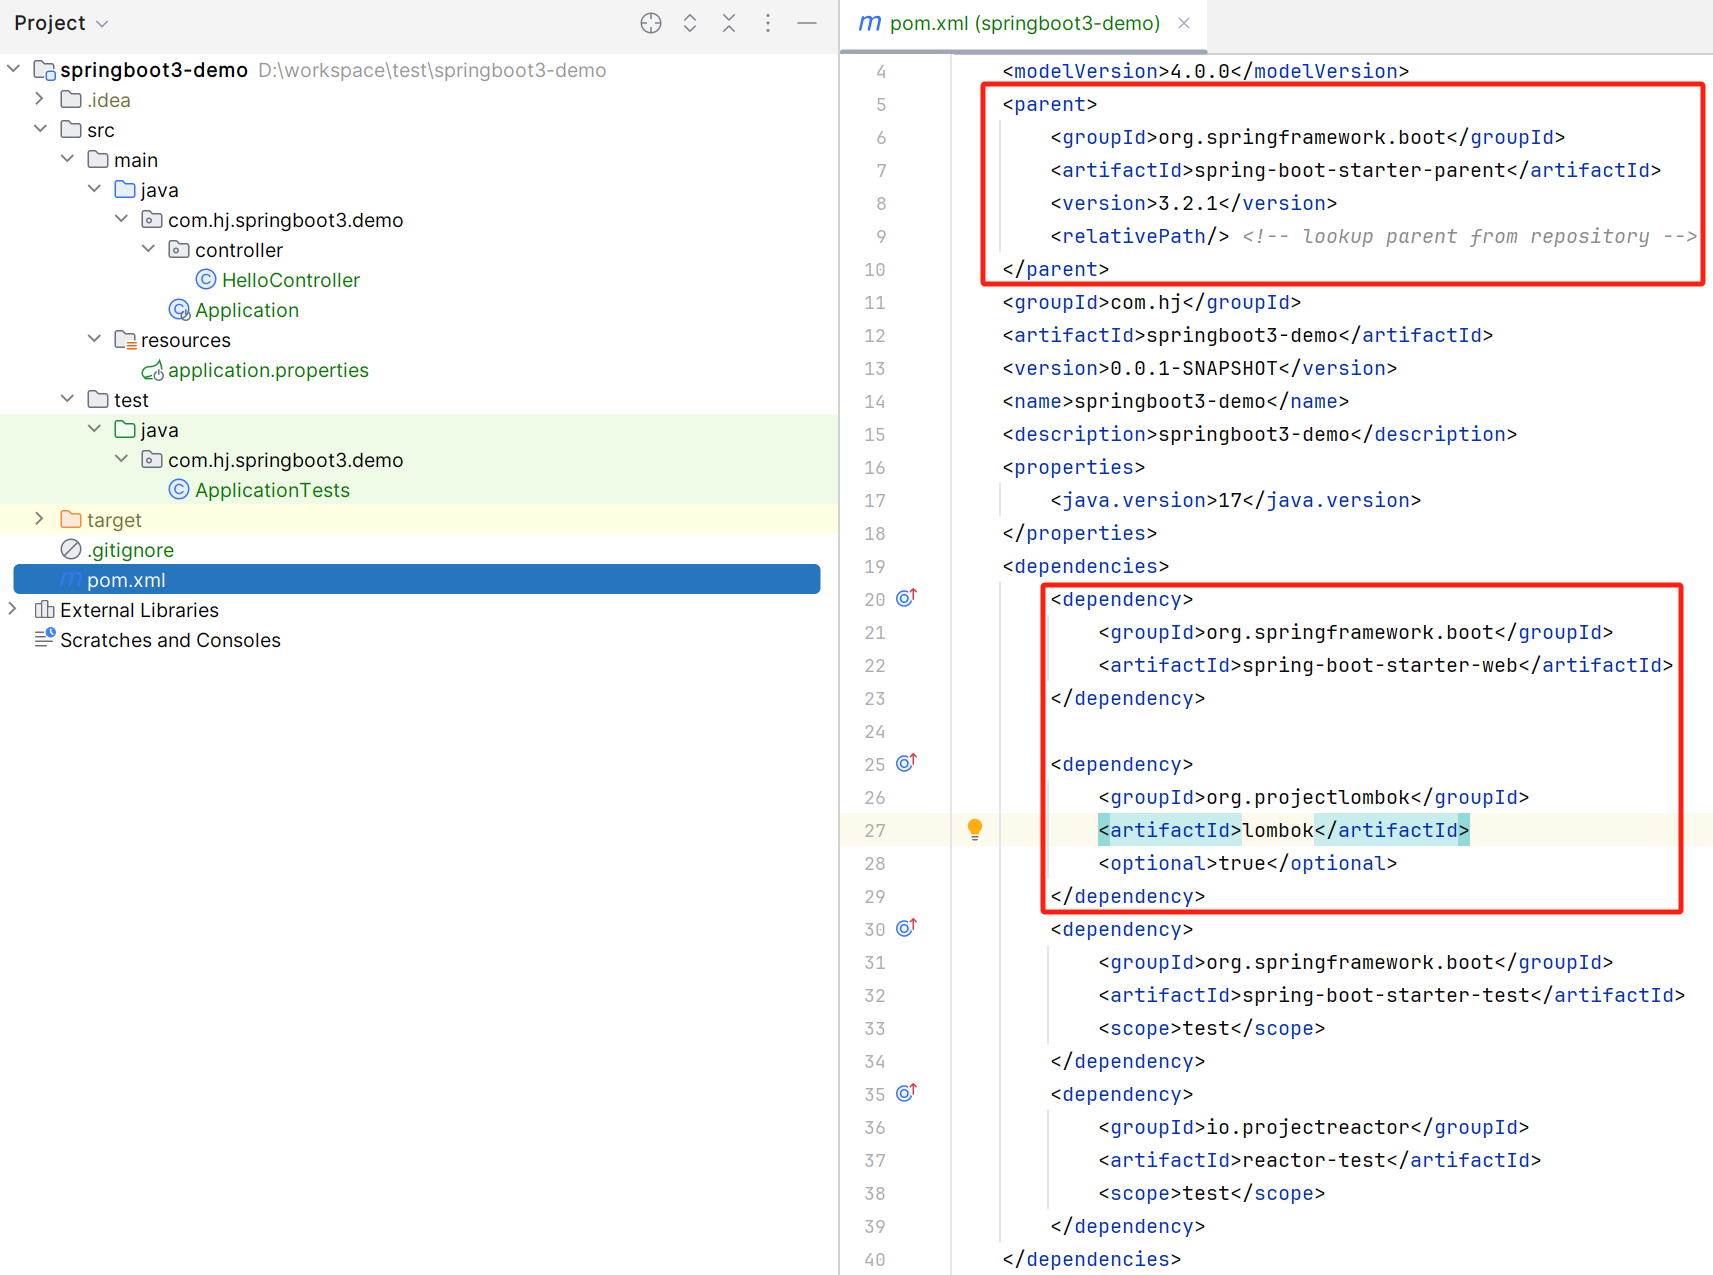Collapse the java folder under test
The image size is (1713, 1275).
point(94,429)
